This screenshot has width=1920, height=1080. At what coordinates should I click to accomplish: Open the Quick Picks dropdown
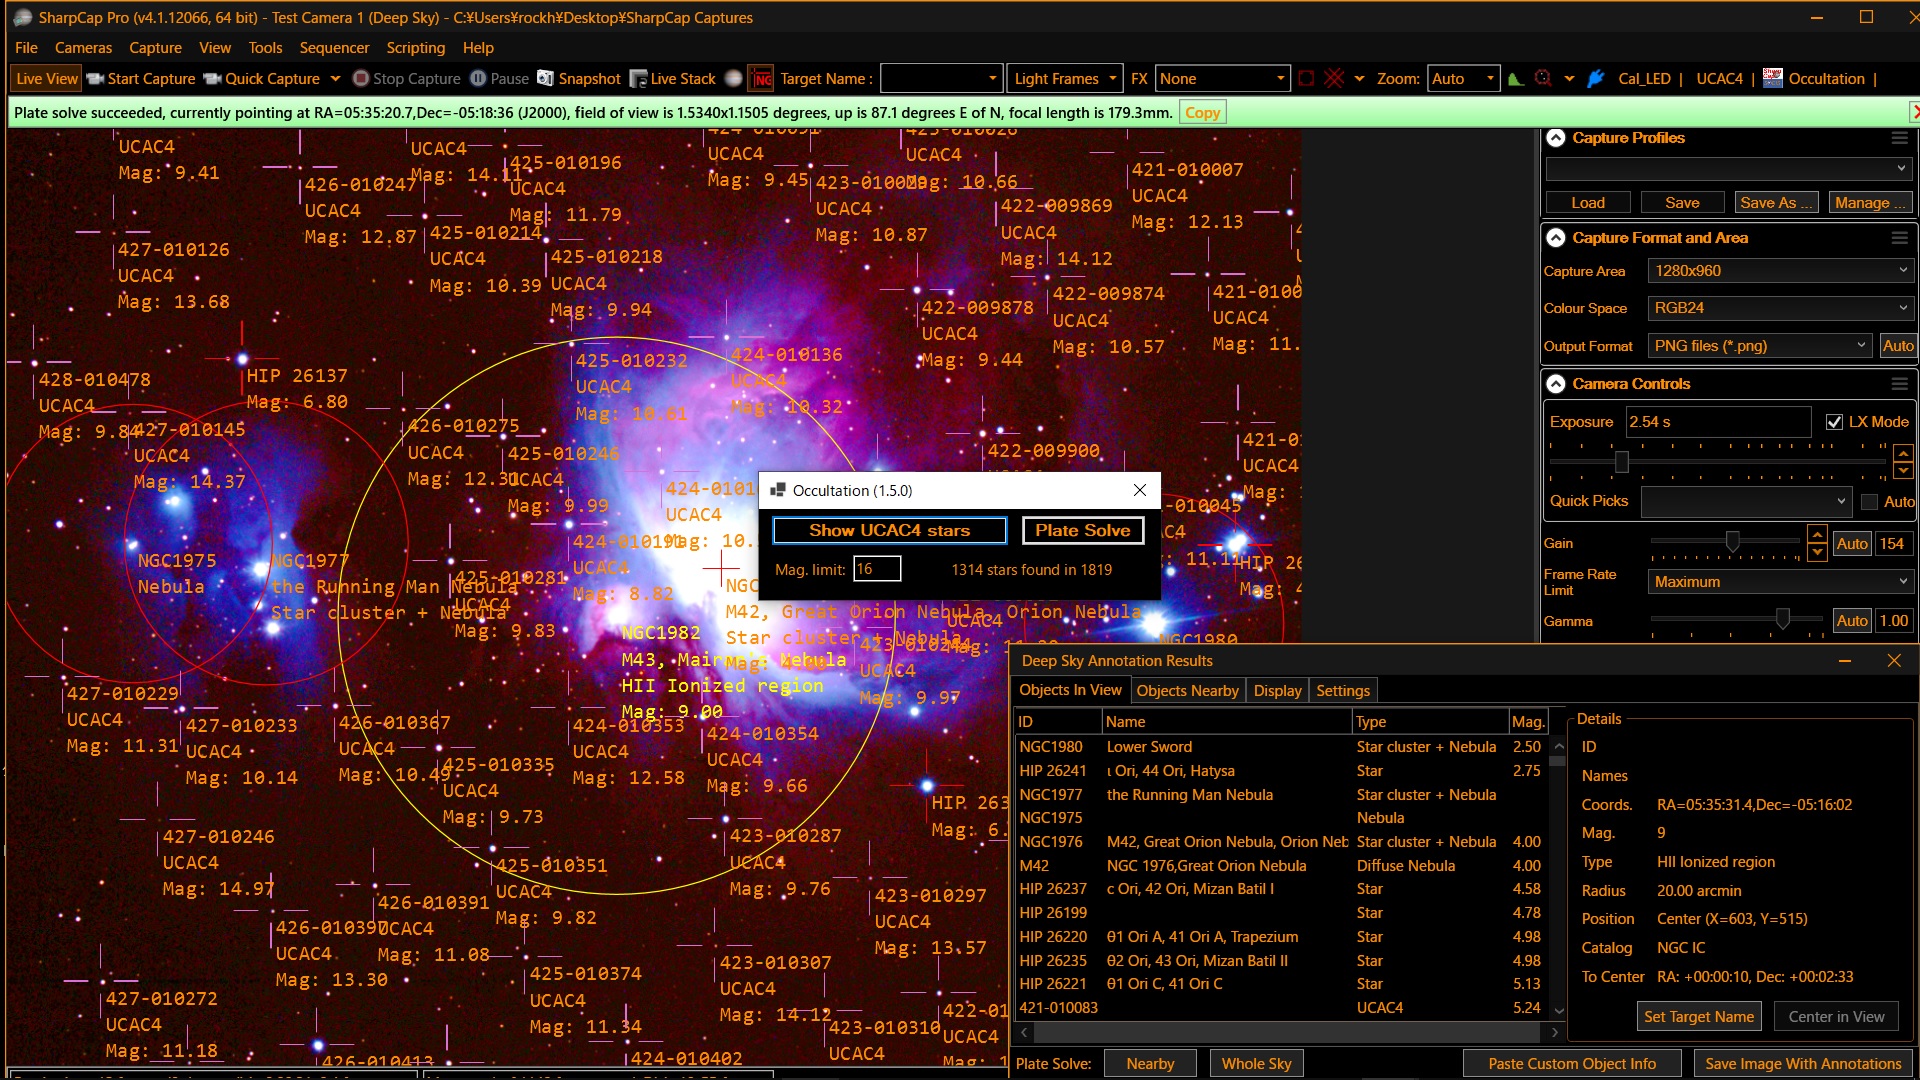(x=1746, y=502)
